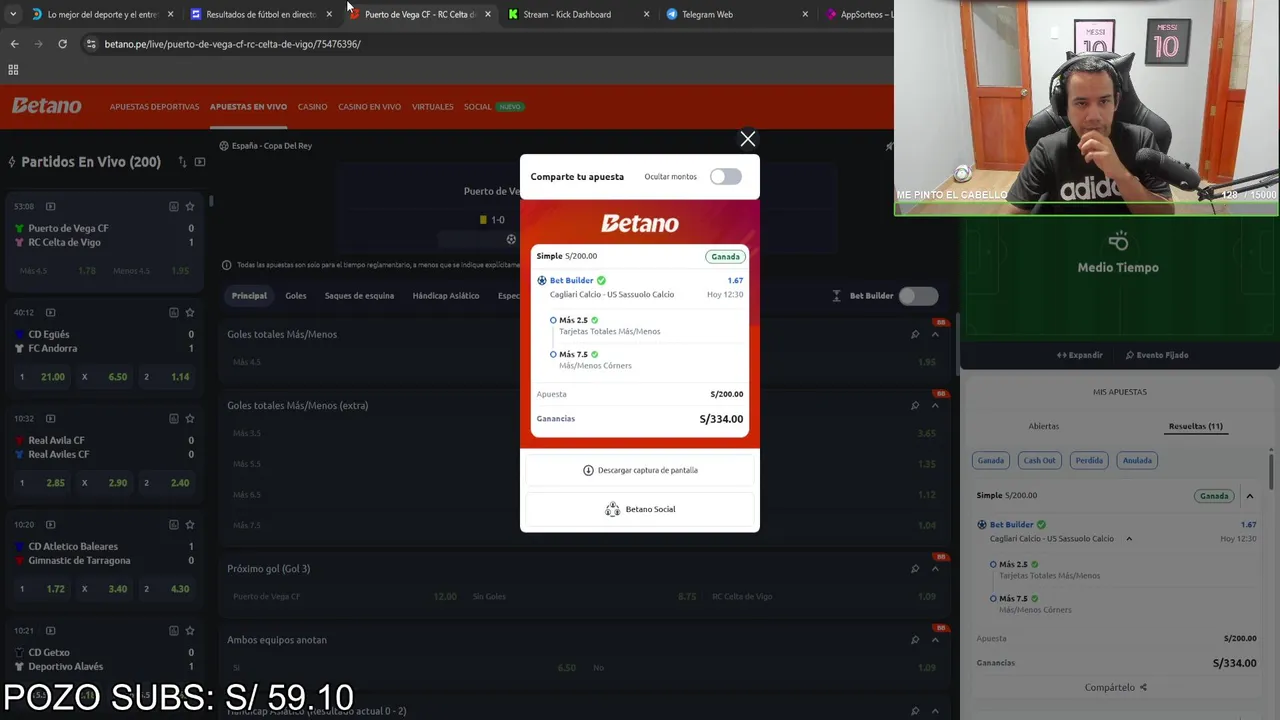Filter settled bets by Cash Out
The width and height of the screenshot is (1280, 720).
[1039, 461]
